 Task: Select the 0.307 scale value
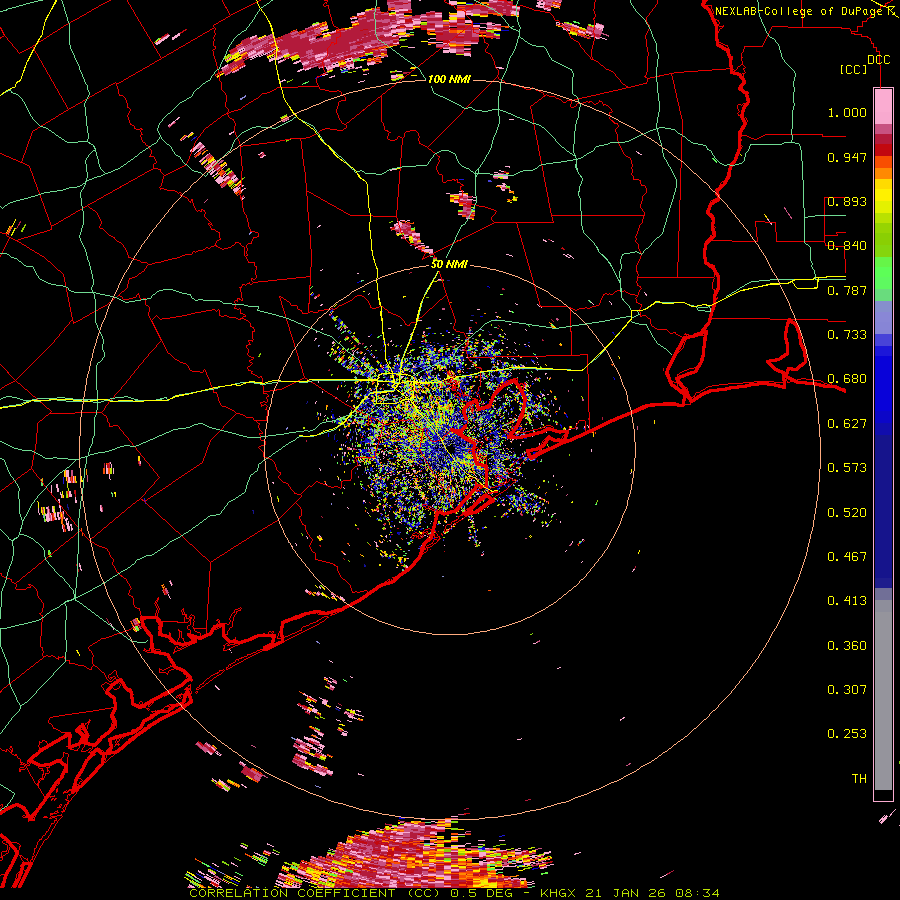coord(847,690)
